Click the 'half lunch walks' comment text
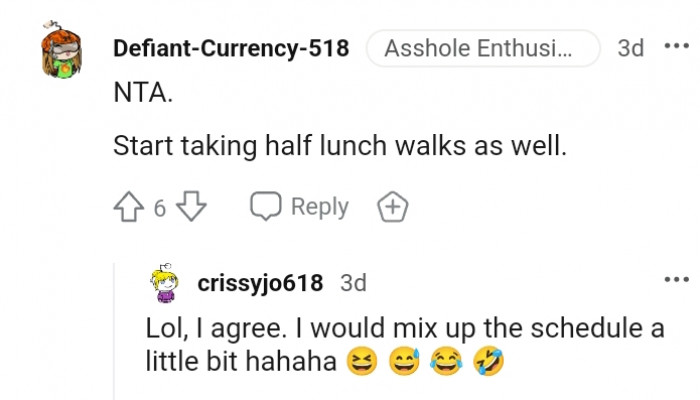This screenshot has width=700, height=400. (340, 146)
